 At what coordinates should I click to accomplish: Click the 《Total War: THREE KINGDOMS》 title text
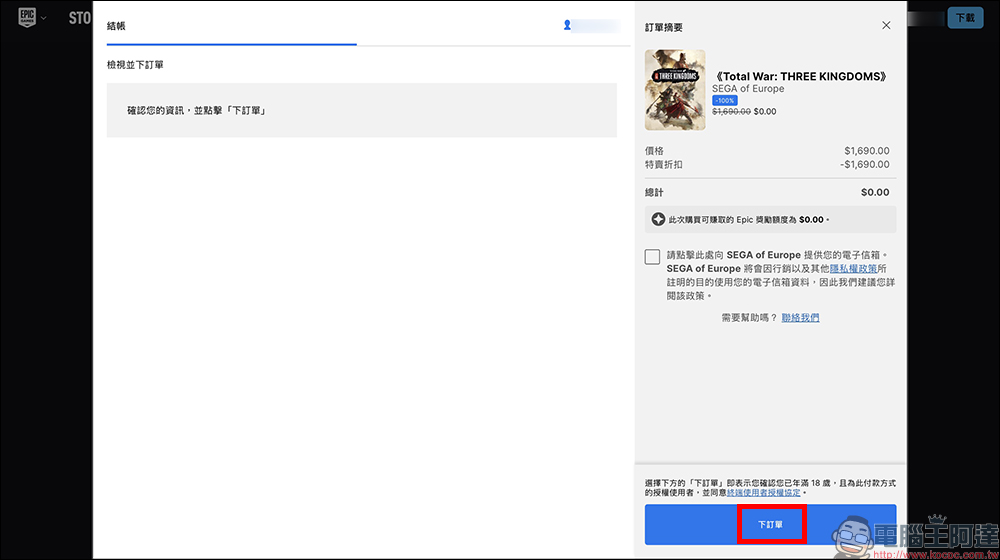click(801, 76)
